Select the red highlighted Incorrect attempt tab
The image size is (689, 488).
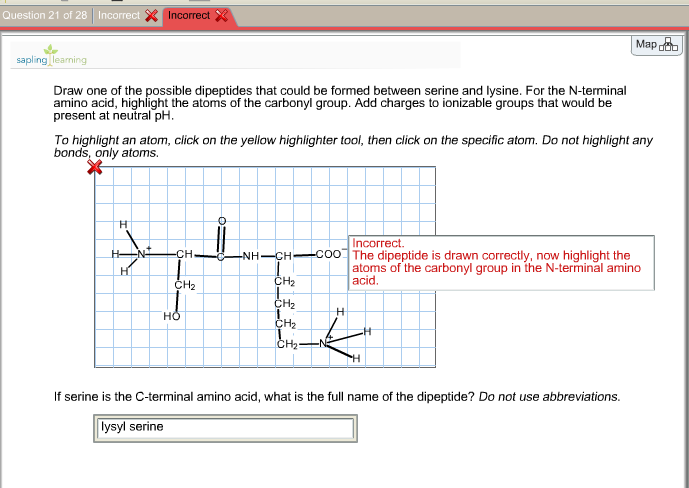[198, 16]
